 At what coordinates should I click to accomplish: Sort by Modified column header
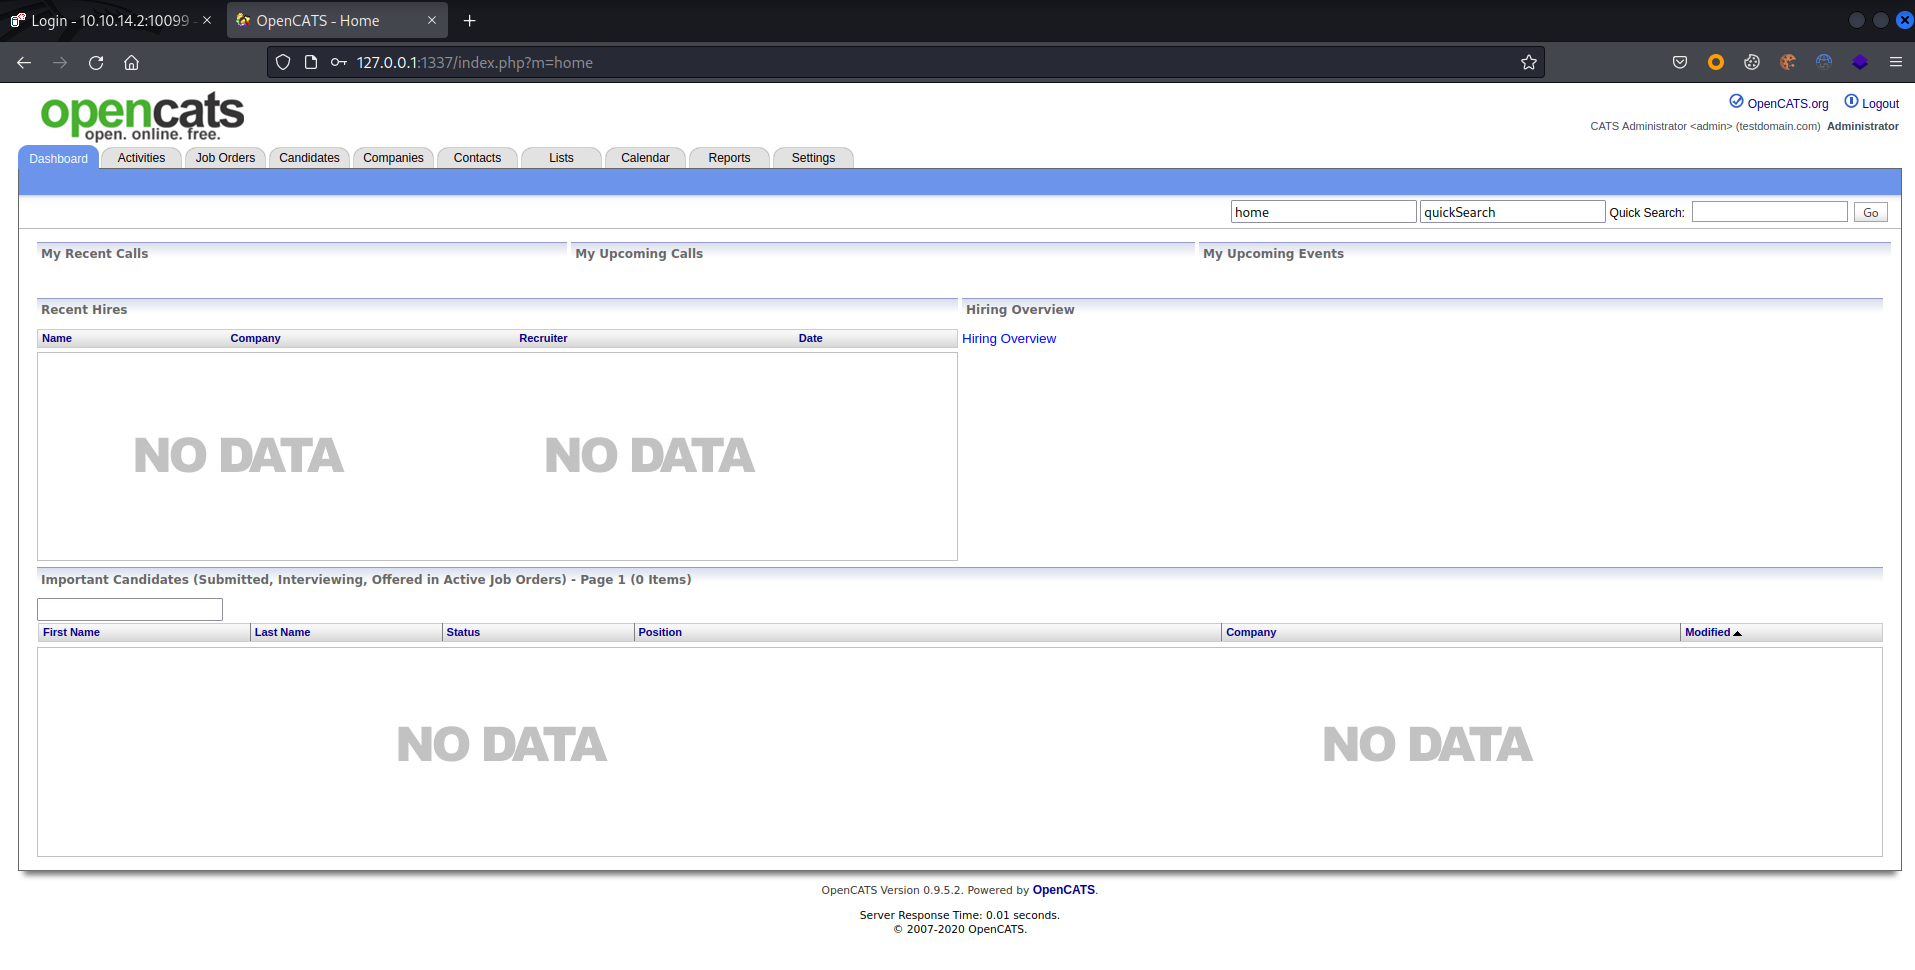click(1707, 633)
